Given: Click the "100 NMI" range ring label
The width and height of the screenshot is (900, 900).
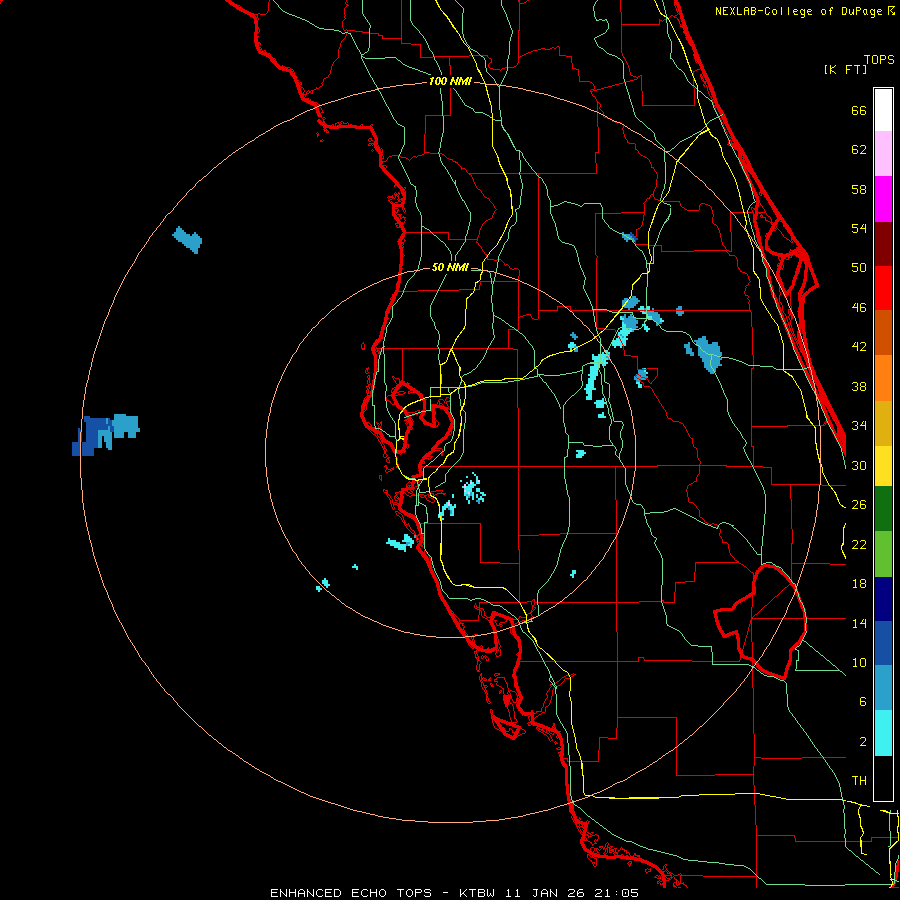Looking at the screenshot, I should tap(450, 82).
